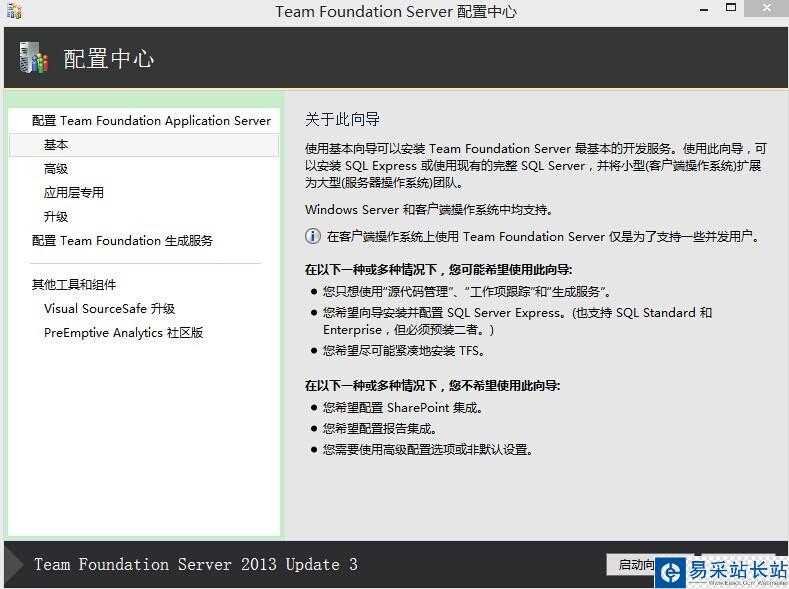Open Visual SourceSafe 升级 item

click(109, 309)
